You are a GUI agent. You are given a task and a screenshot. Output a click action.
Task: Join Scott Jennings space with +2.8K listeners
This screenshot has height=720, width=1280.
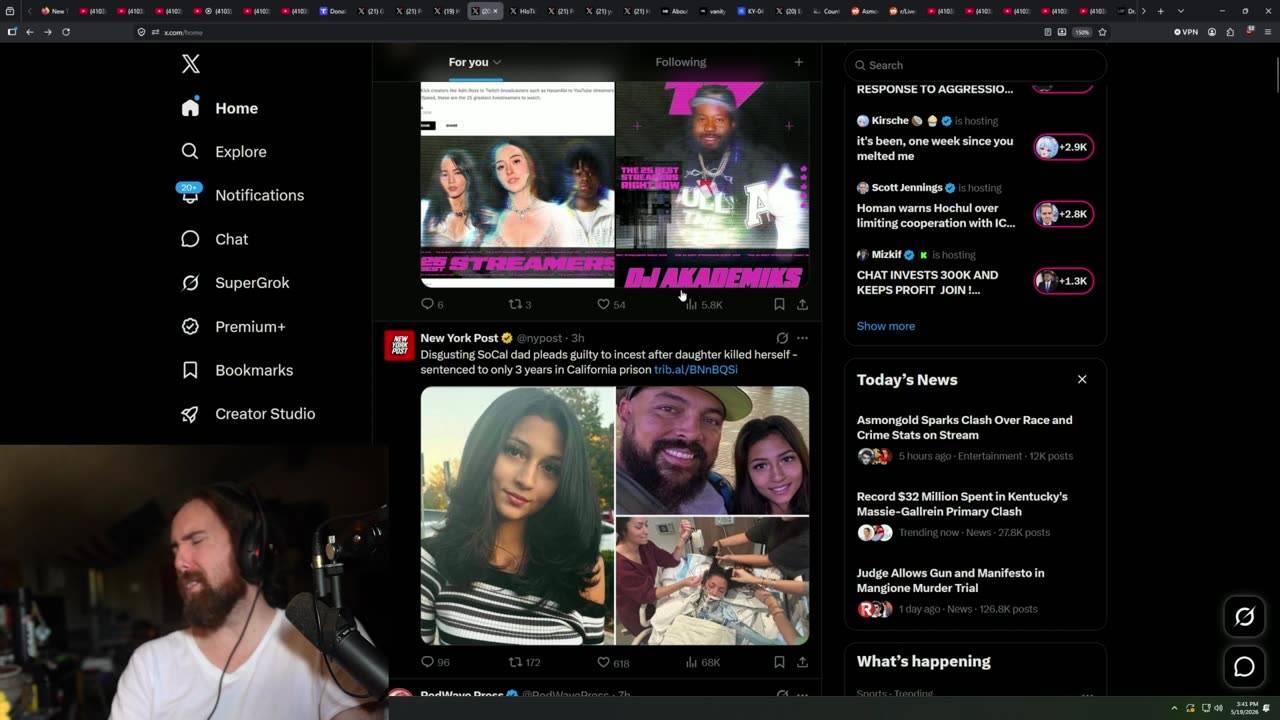click(x=1063, y=214)
